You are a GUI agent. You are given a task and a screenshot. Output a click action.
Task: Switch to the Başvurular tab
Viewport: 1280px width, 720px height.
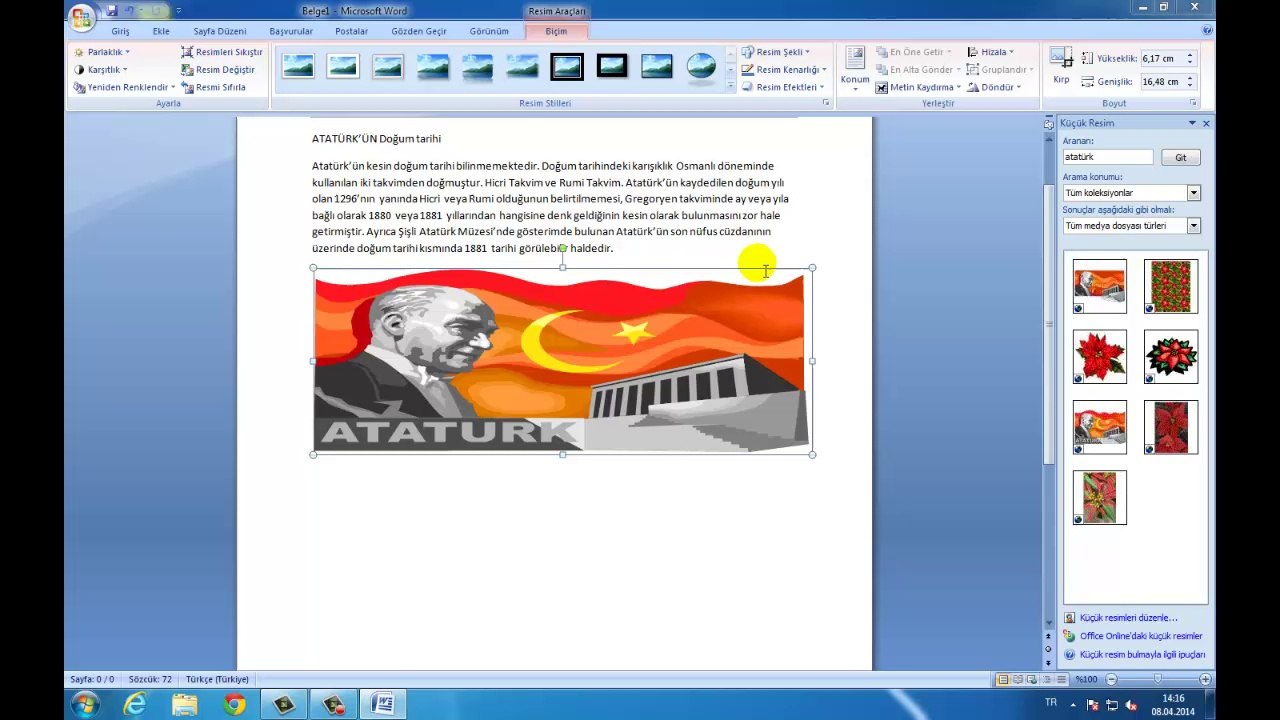coord(291,31)
